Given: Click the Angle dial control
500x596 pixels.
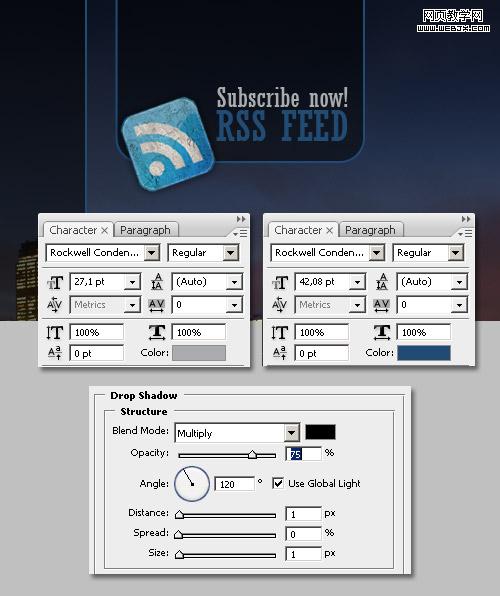Looking at the screenshot, I should point(192,483).
